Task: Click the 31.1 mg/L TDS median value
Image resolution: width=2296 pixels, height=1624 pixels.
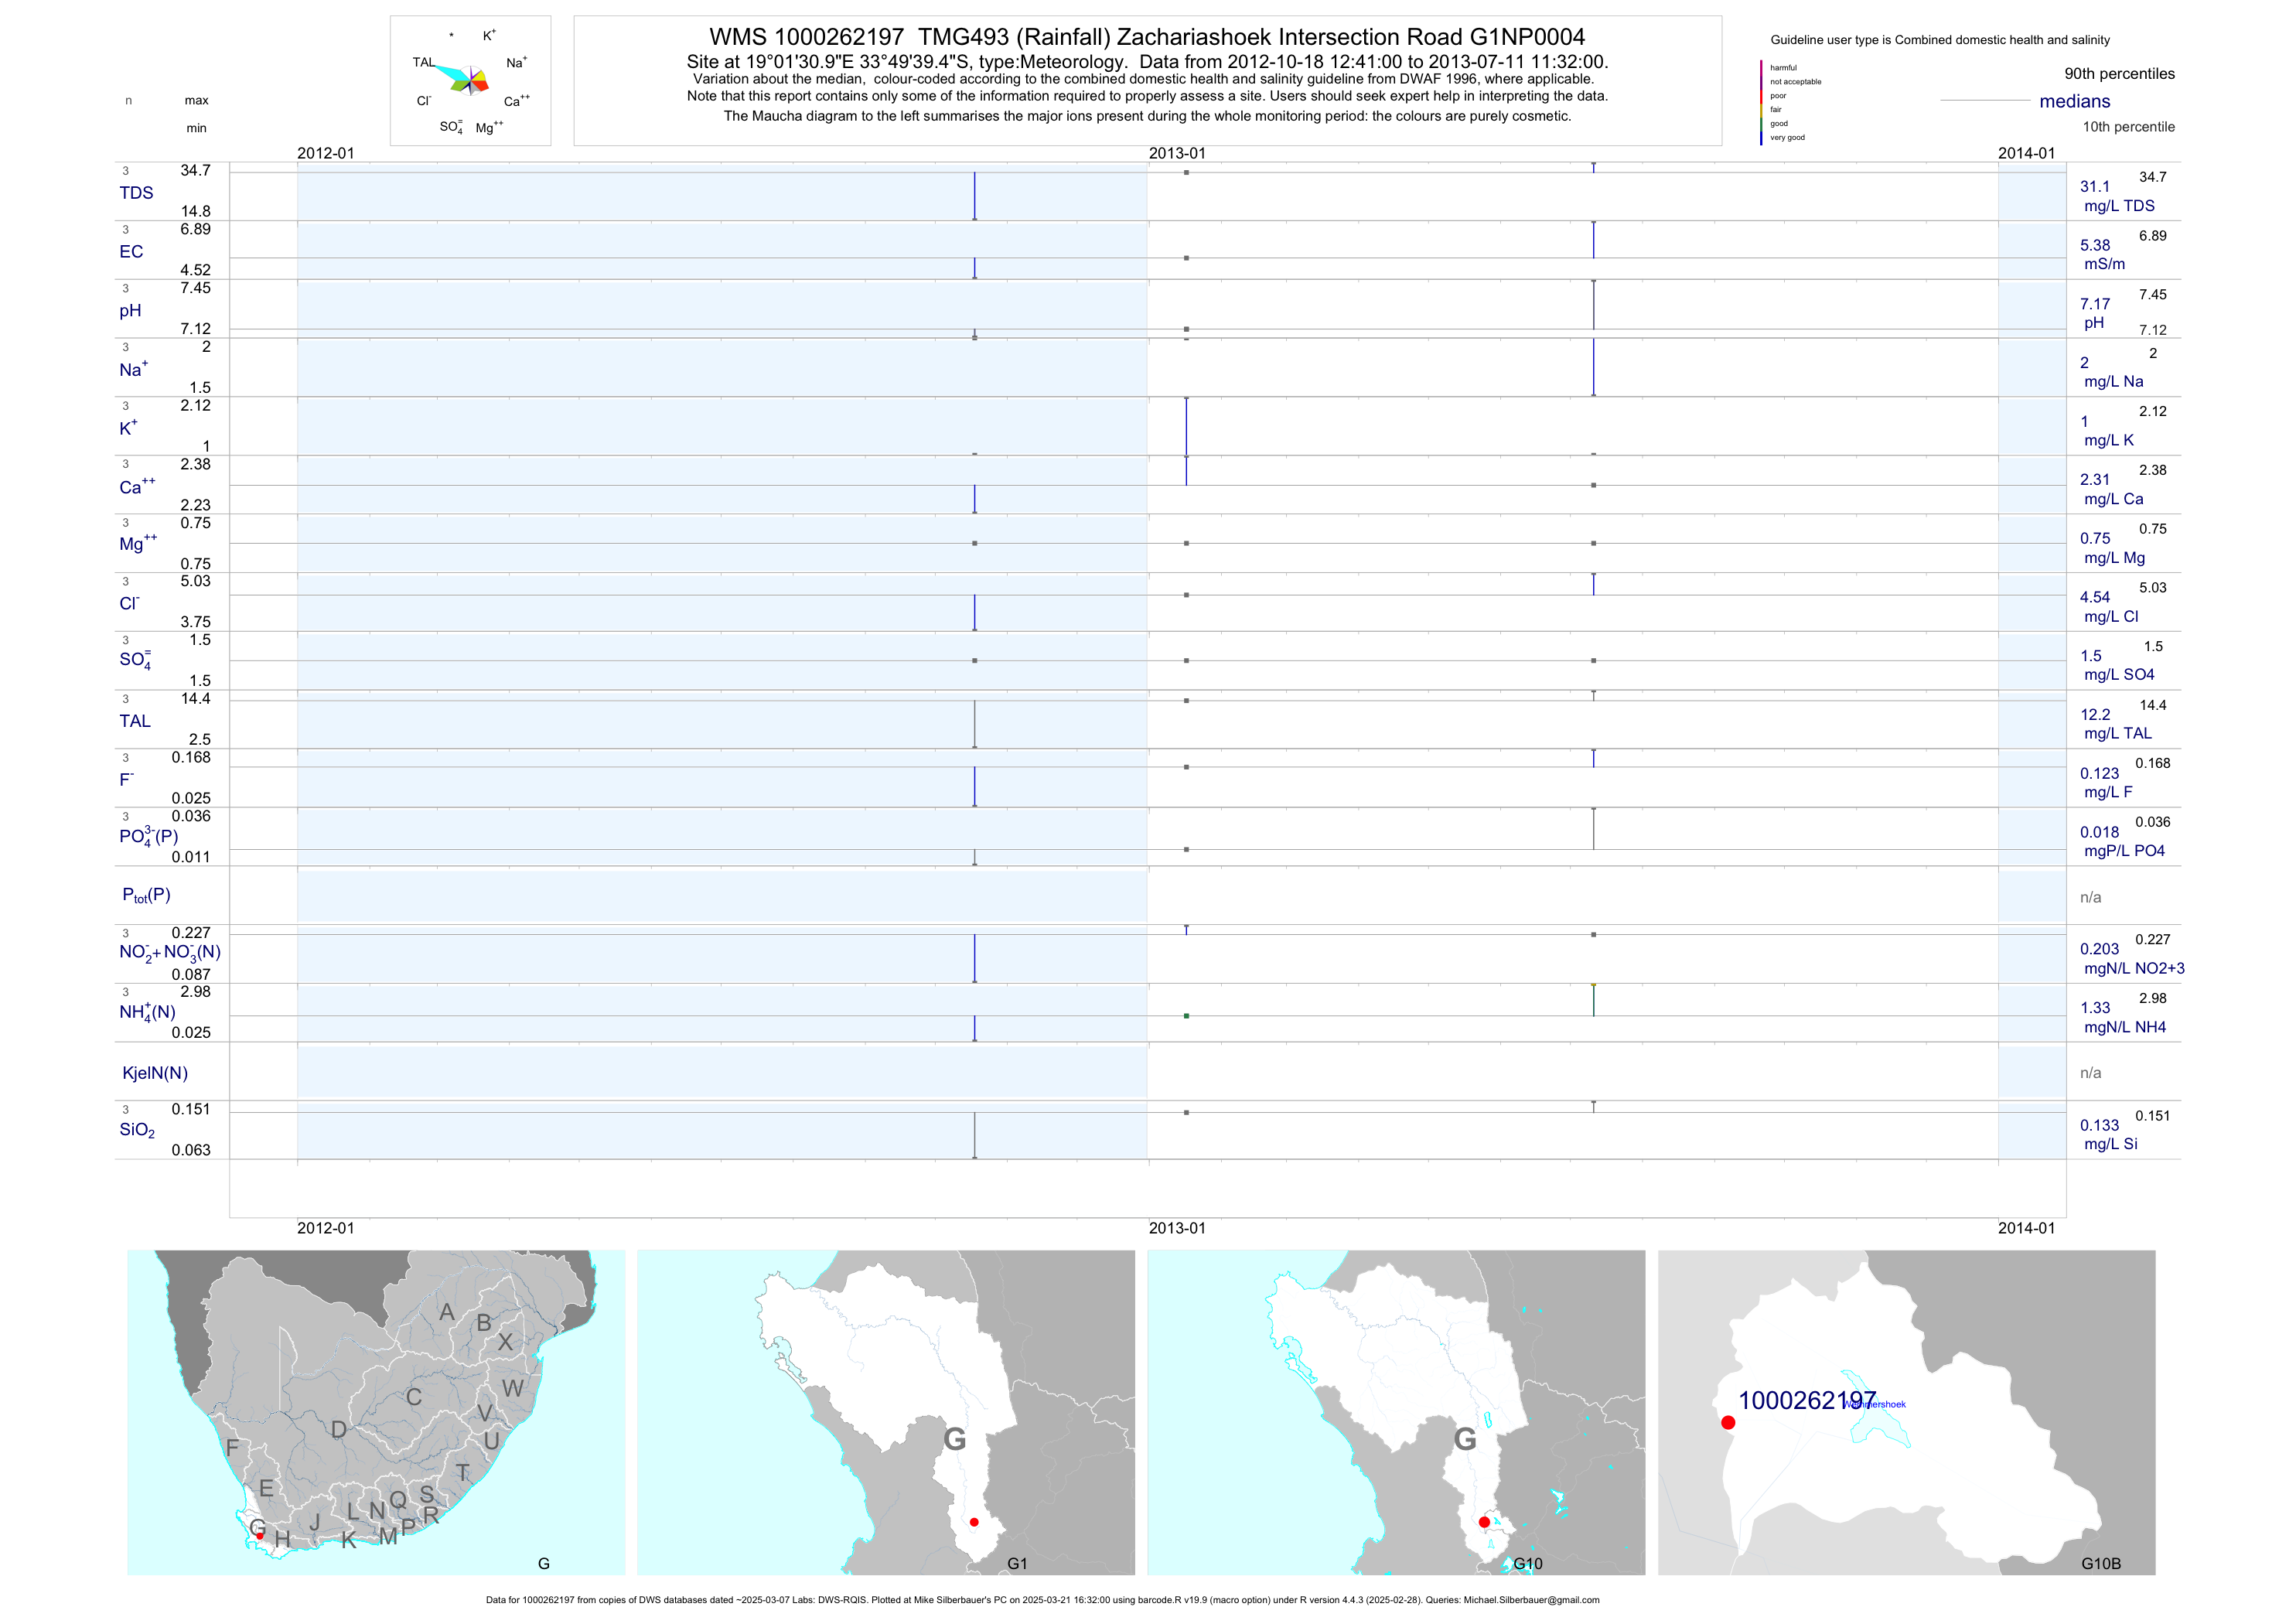Action: click(x=2094, y=187)
